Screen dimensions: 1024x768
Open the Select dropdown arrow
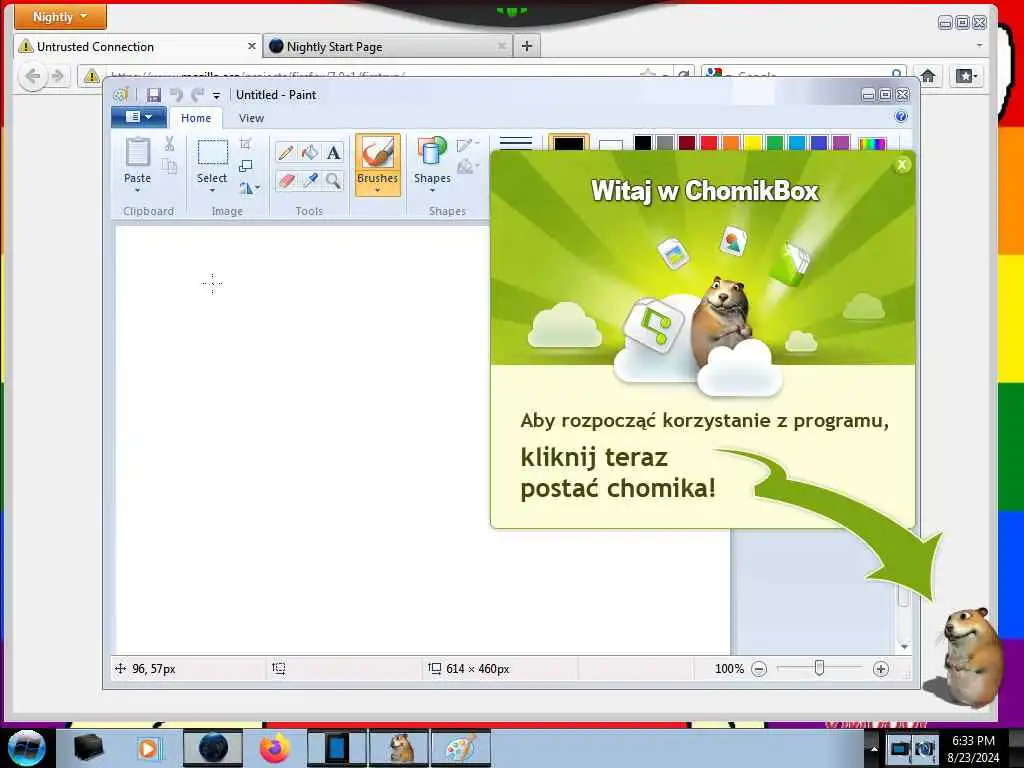212,191
